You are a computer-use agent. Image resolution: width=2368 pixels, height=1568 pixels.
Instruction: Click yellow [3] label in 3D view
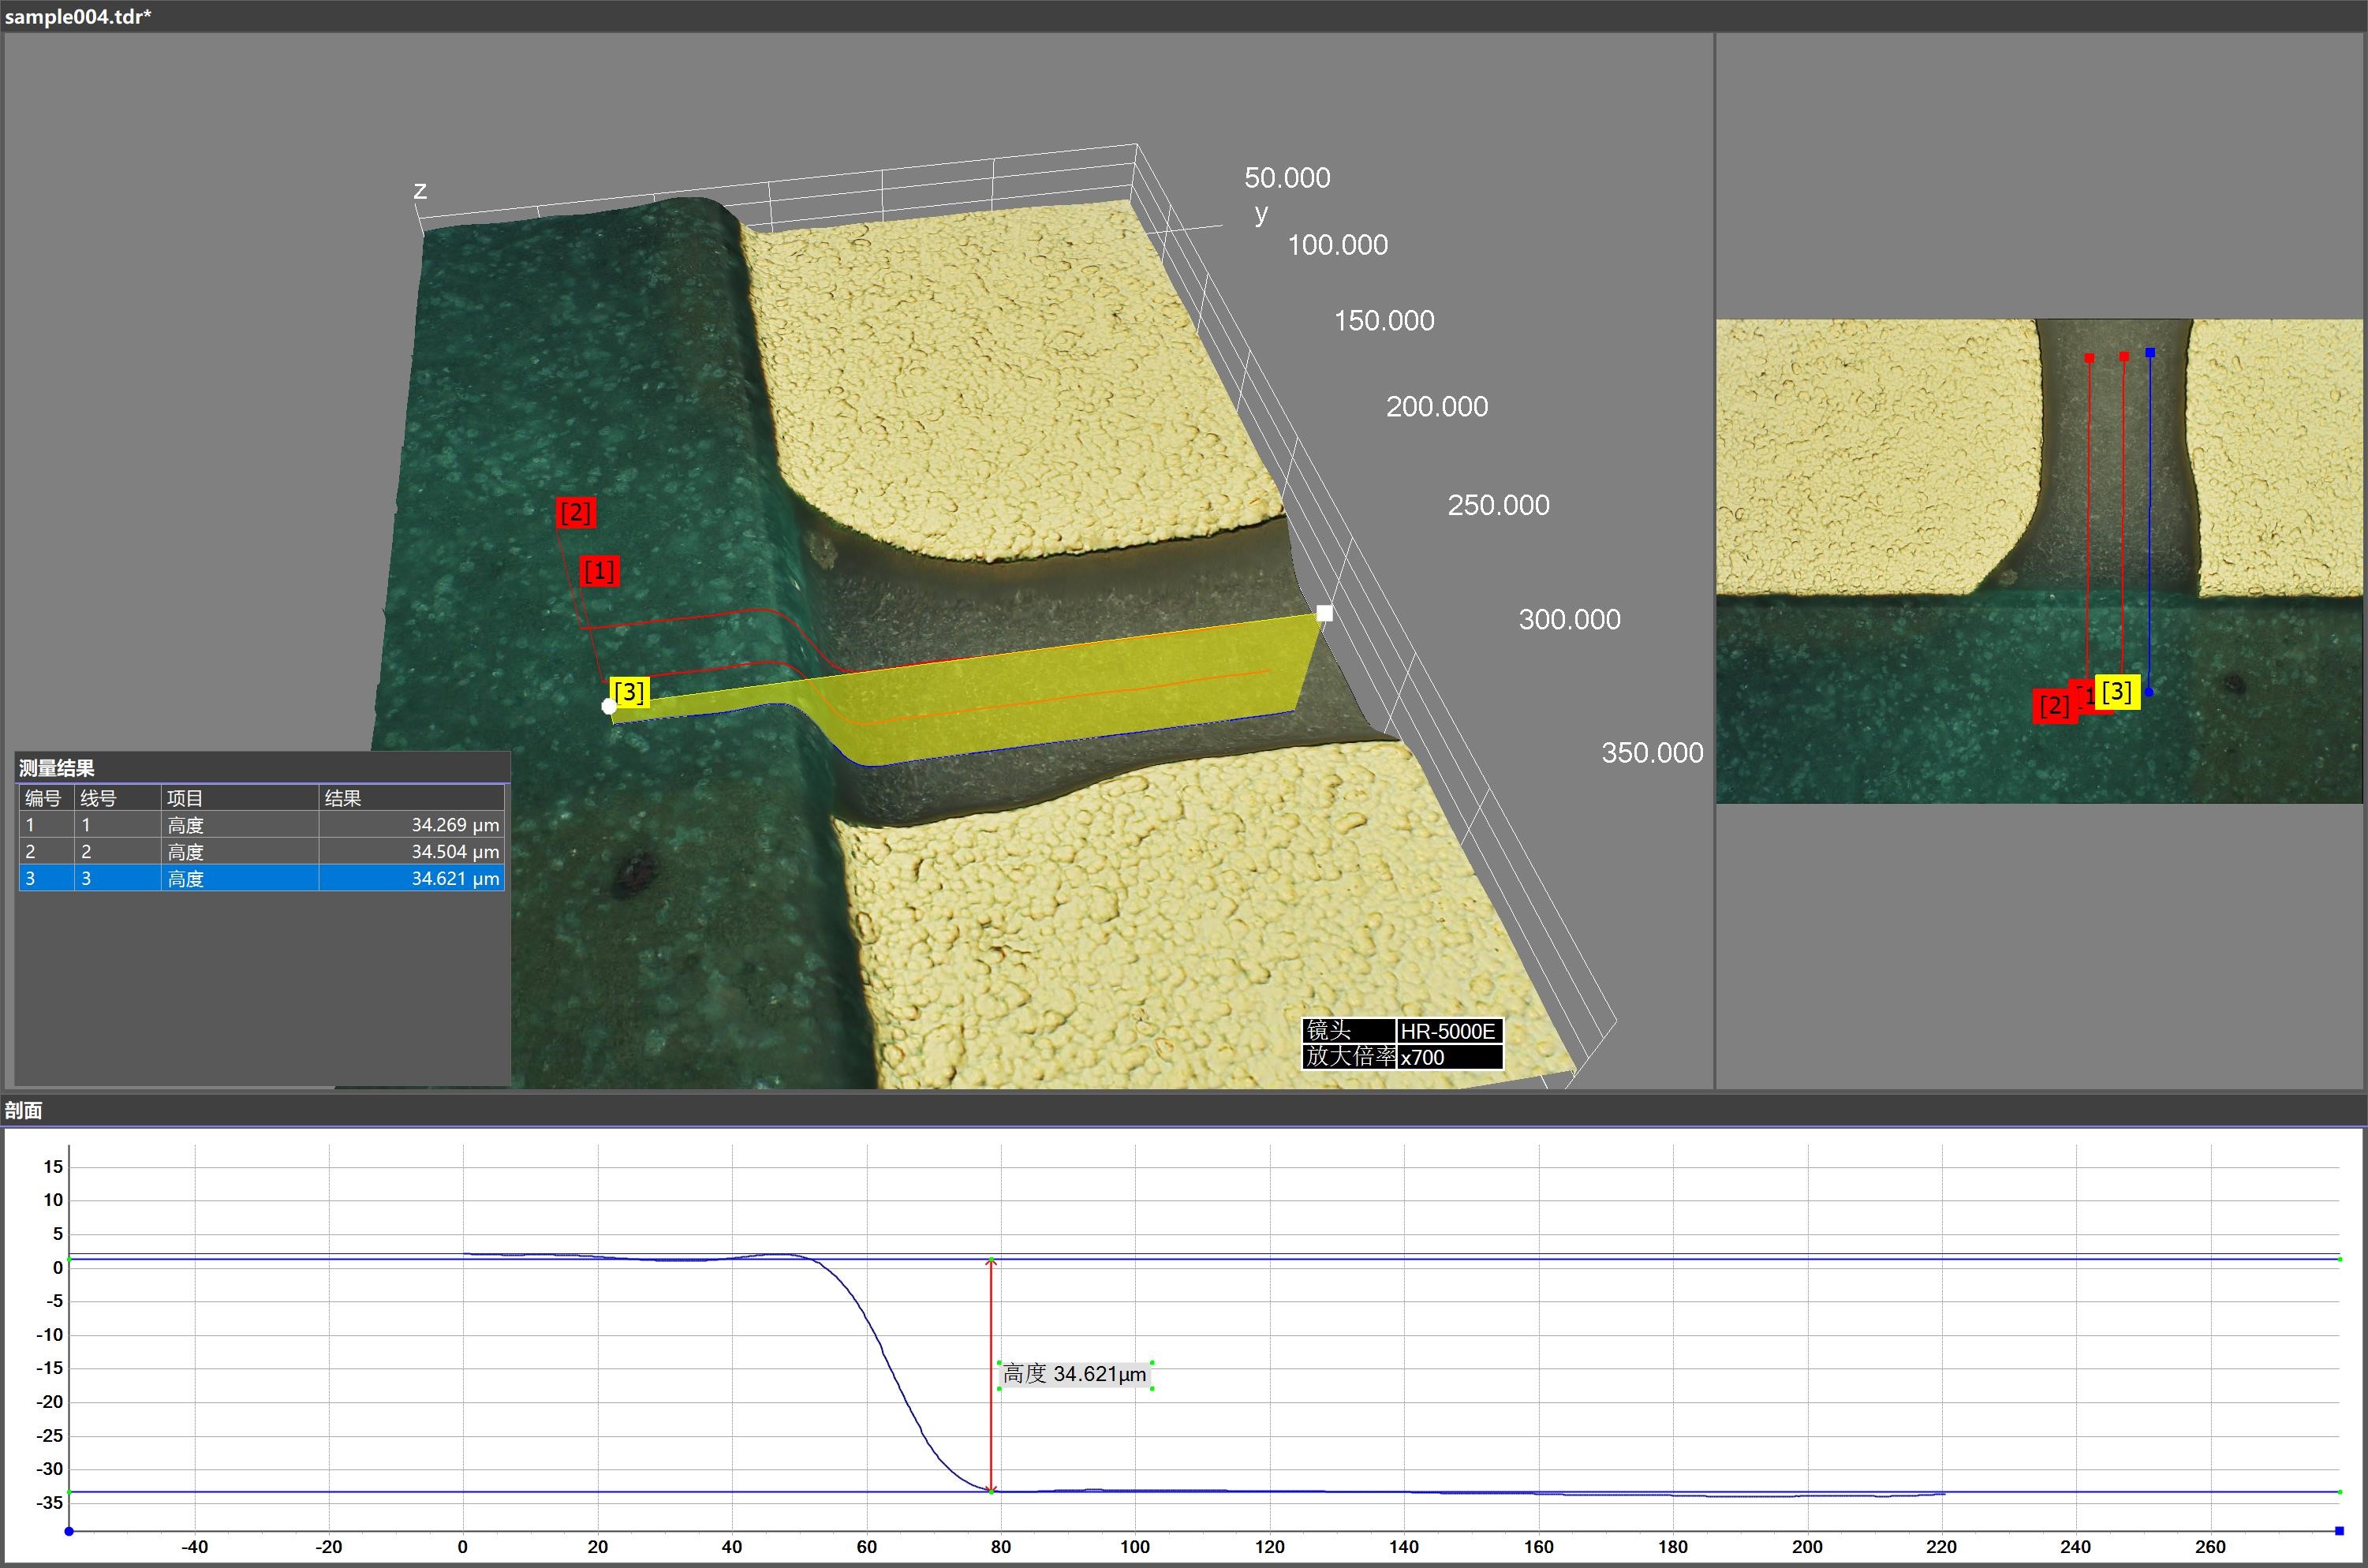click(629, 692)
